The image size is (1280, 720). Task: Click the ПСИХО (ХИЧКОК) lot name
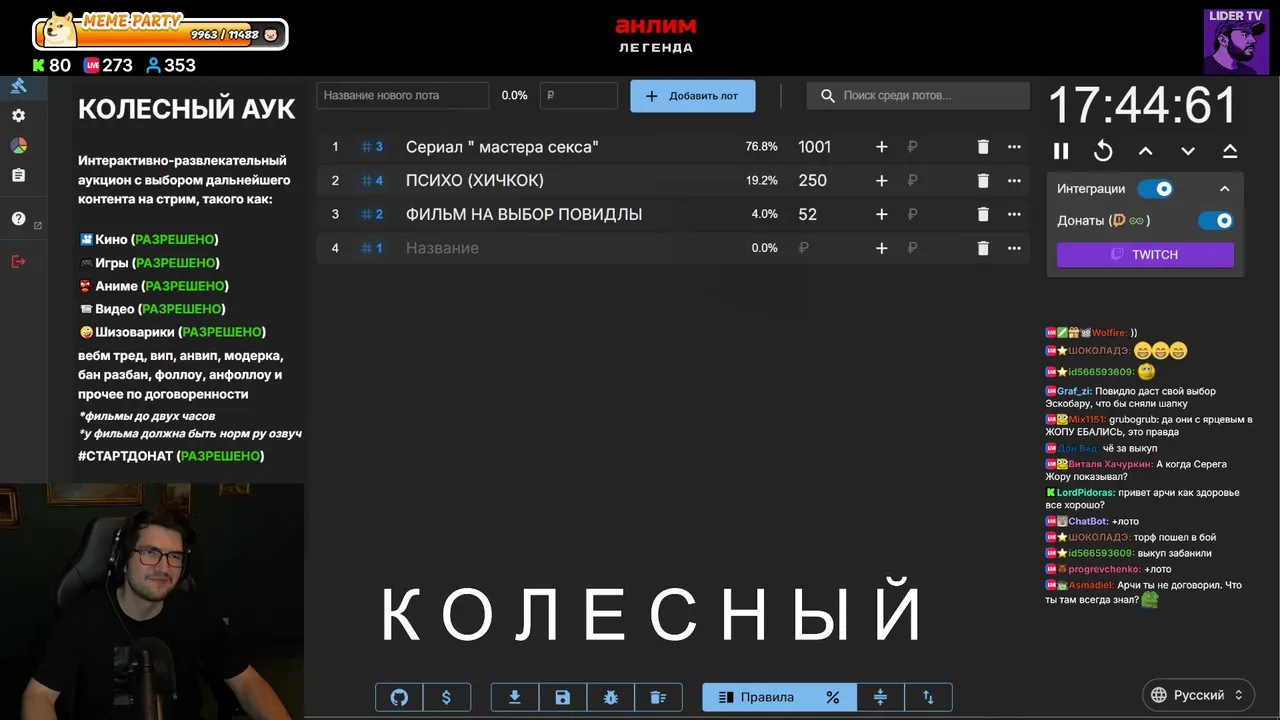[x=477, y=181]
